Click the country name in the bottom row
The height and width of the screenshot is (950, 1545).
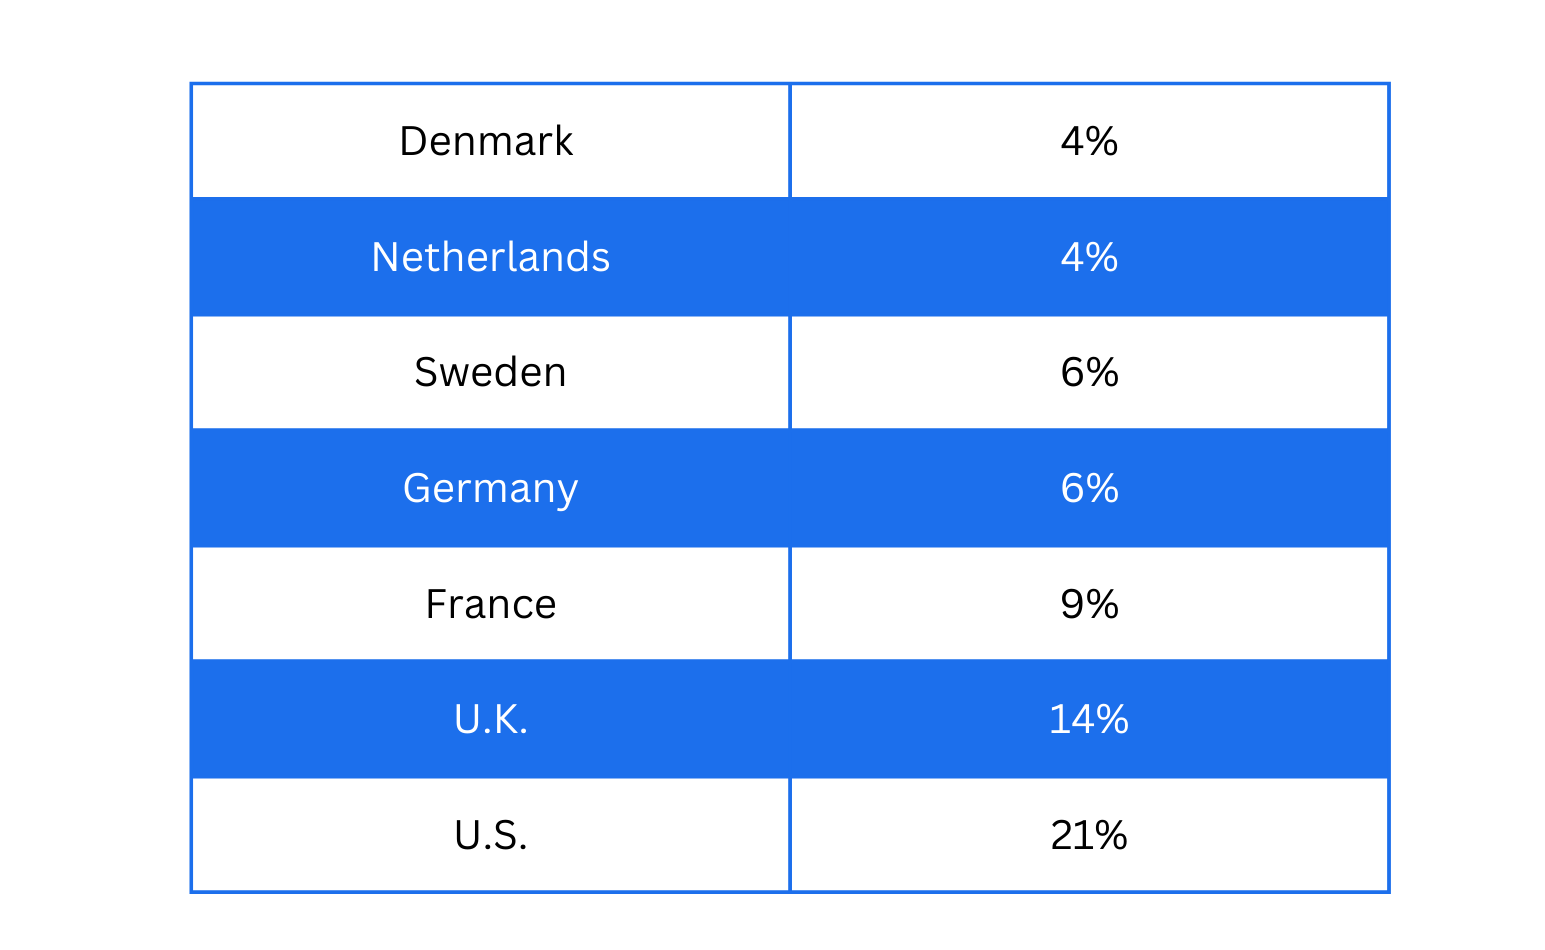pyautogui.click(x=490, y=835)
